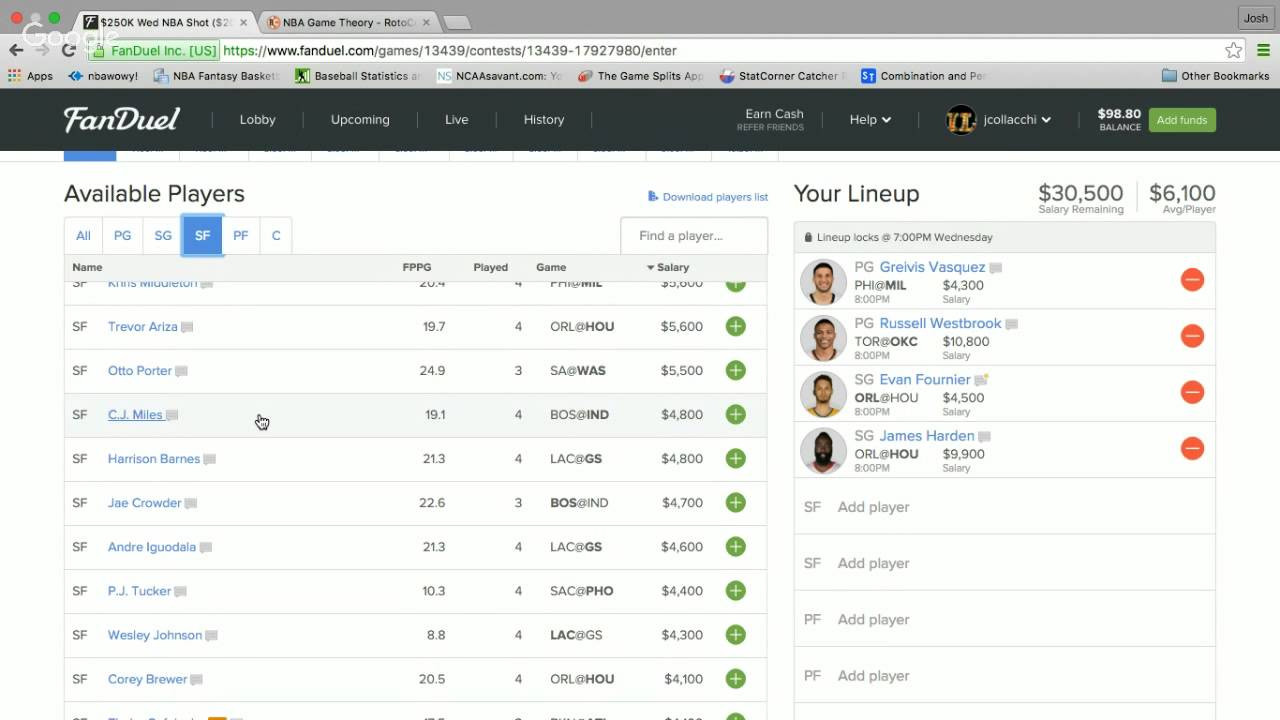Open Live contests page
Viewport: 1280px width, 720px height.
click(x=456, y=119)
